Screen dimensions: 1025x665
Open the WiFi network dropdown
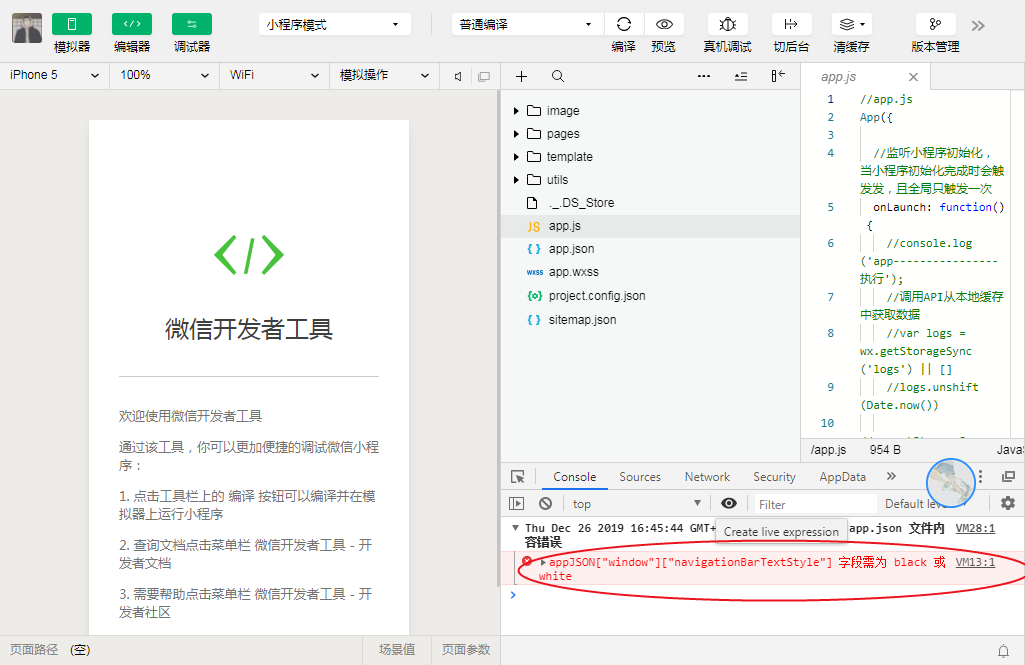[x=274, y=75]
